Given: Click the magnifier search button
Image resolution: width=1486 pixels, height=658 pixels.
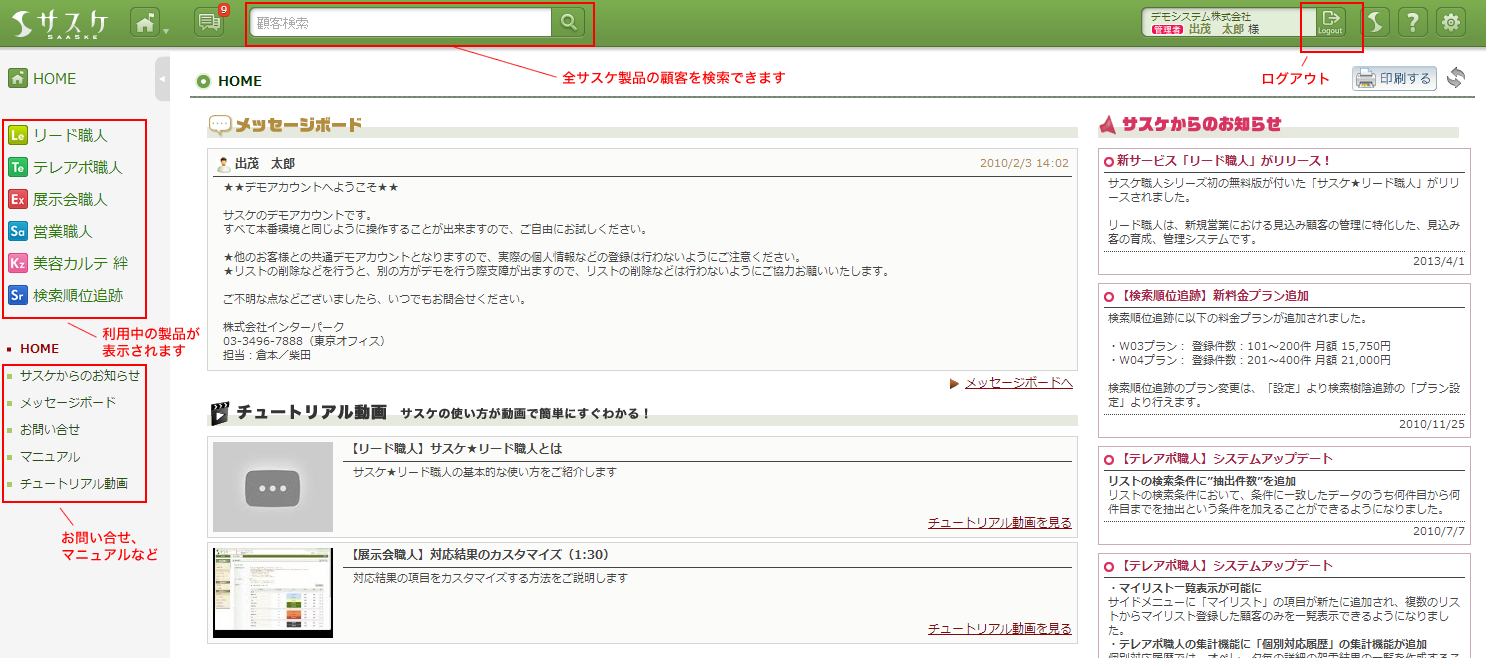Looking at the screenshot, I should [x=568, y=22].
